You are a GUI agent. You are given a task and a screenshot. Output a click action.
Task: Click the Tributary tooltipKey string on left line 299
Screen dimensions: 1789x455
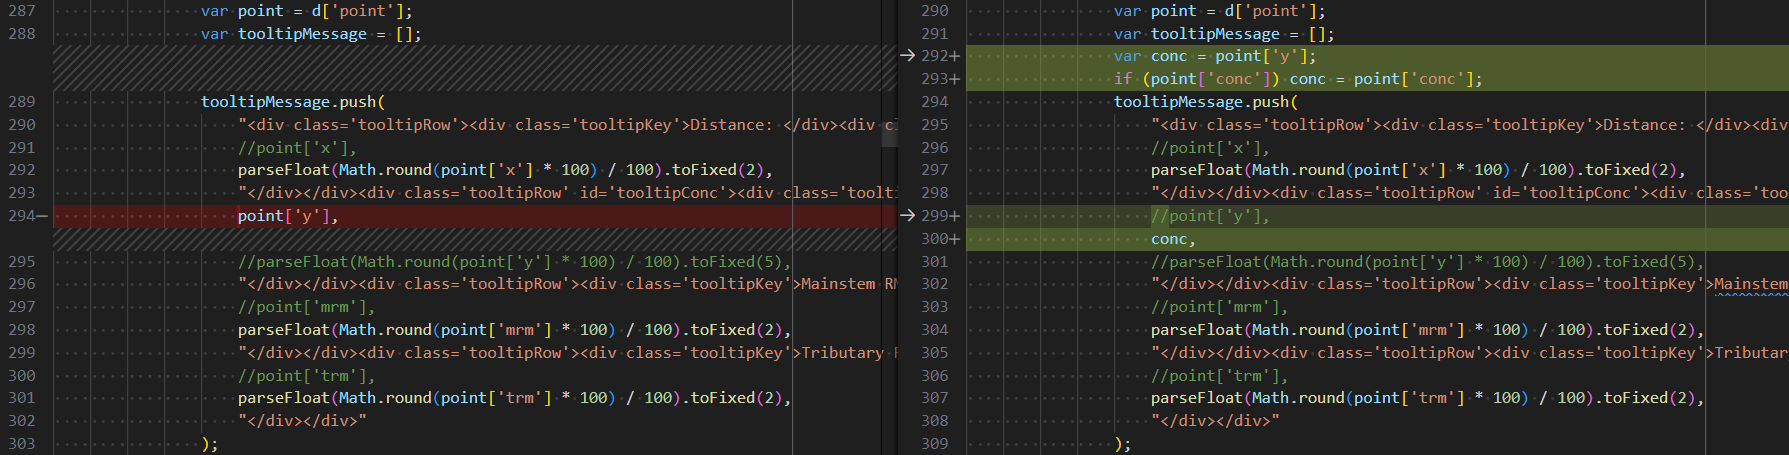pos(567,353)
